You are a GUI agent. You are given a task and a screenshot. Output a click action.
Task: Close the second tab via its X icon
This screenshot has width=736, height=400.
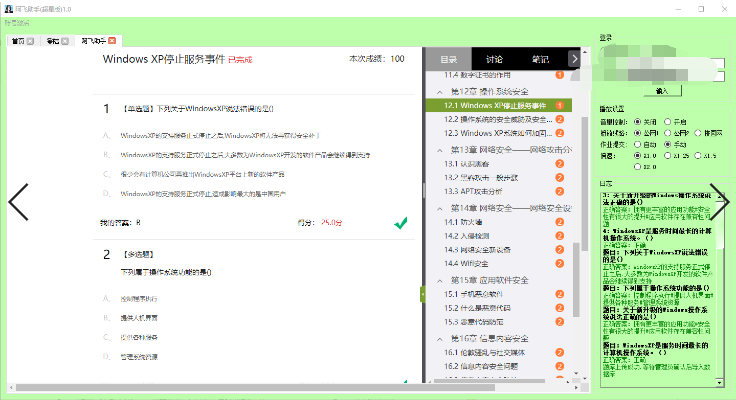click(x=65, y=41)
